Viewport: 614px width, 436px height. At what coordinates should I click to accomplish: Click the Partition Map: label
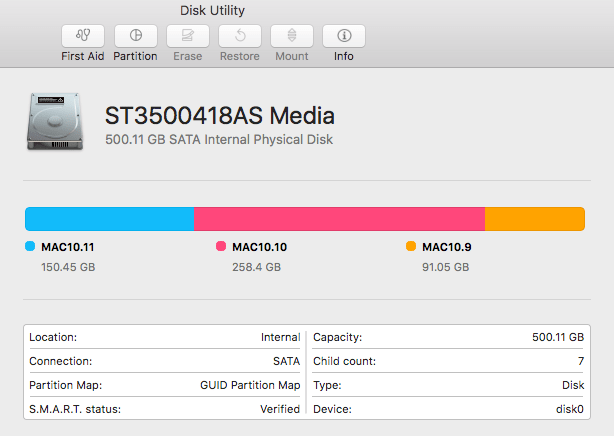tap(66, 385)
